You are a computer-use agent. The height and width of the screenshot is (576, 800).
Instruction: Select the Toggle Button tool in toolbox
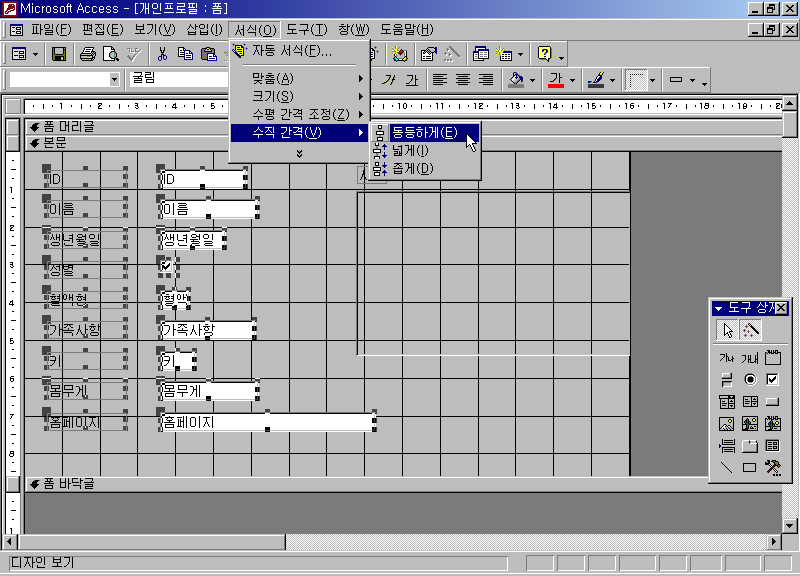pos(727,380)
